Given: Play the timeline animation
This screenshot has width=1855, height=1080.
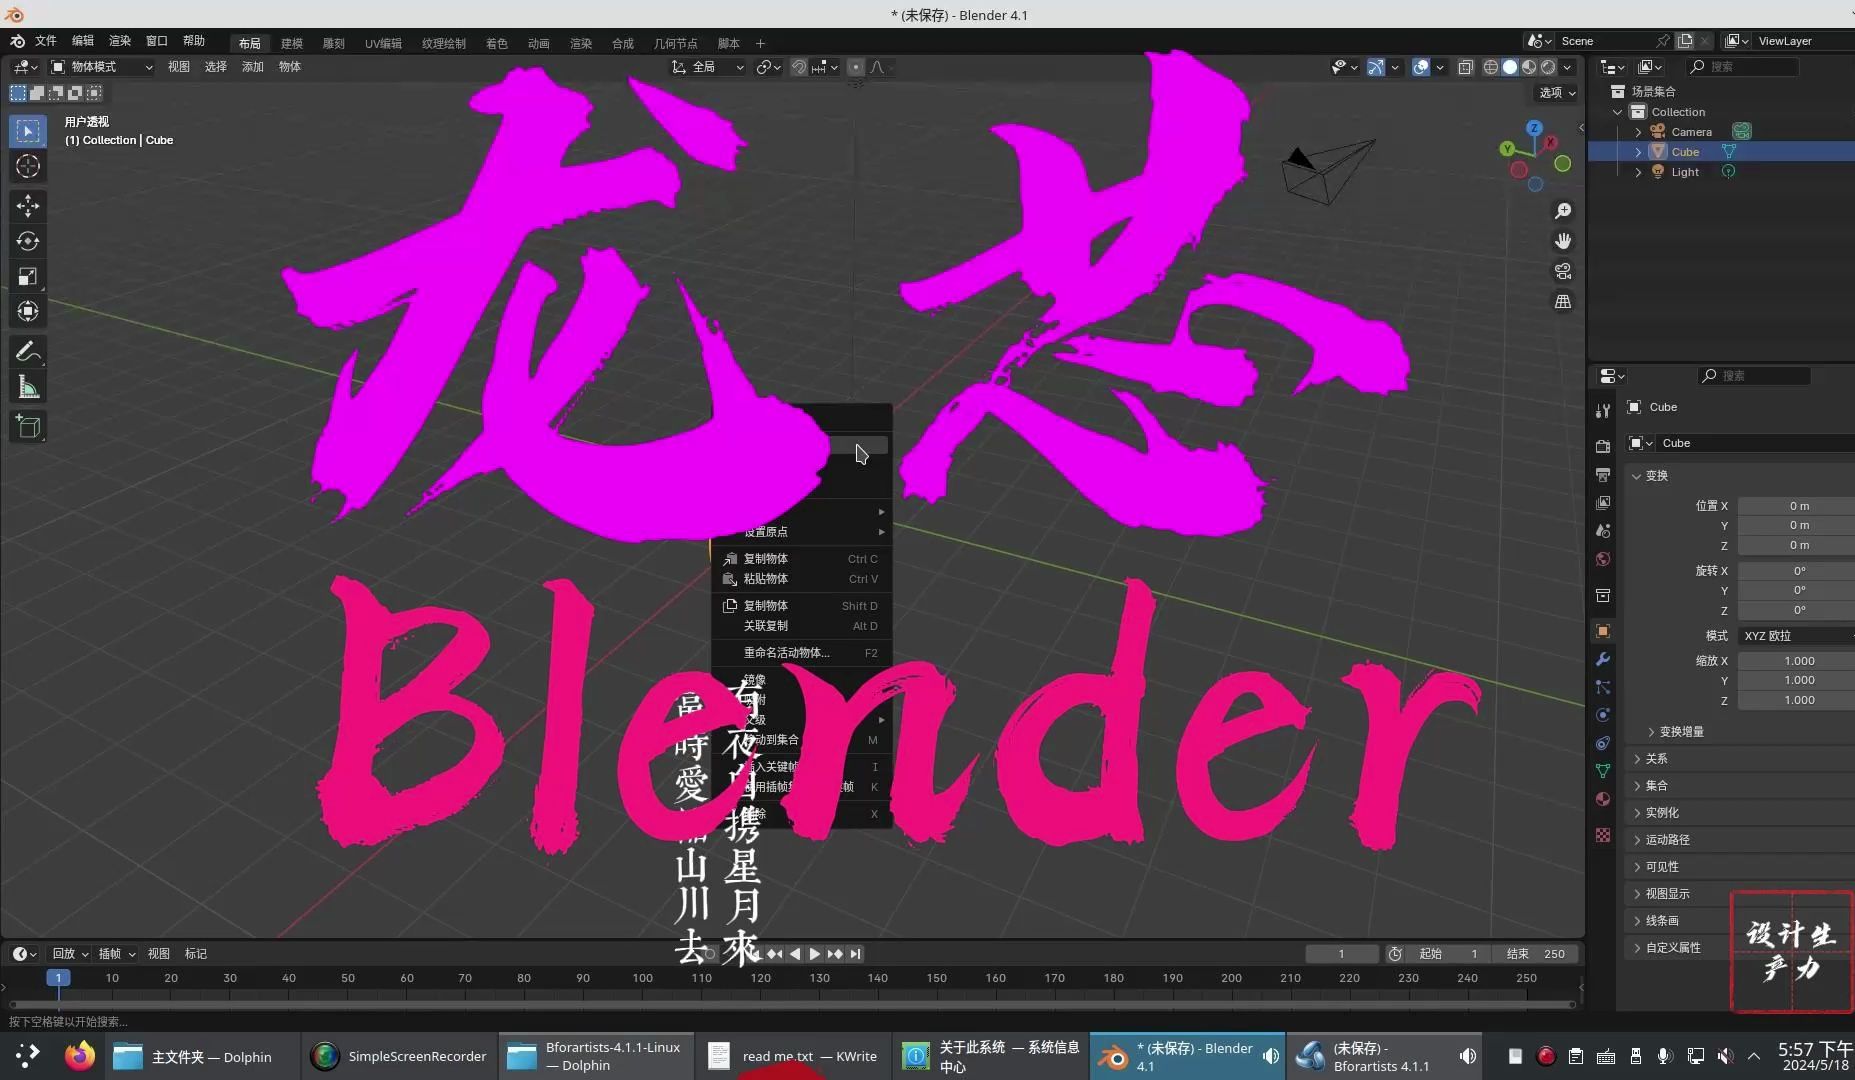Looking at the screenshot, I should click(815, 954).
